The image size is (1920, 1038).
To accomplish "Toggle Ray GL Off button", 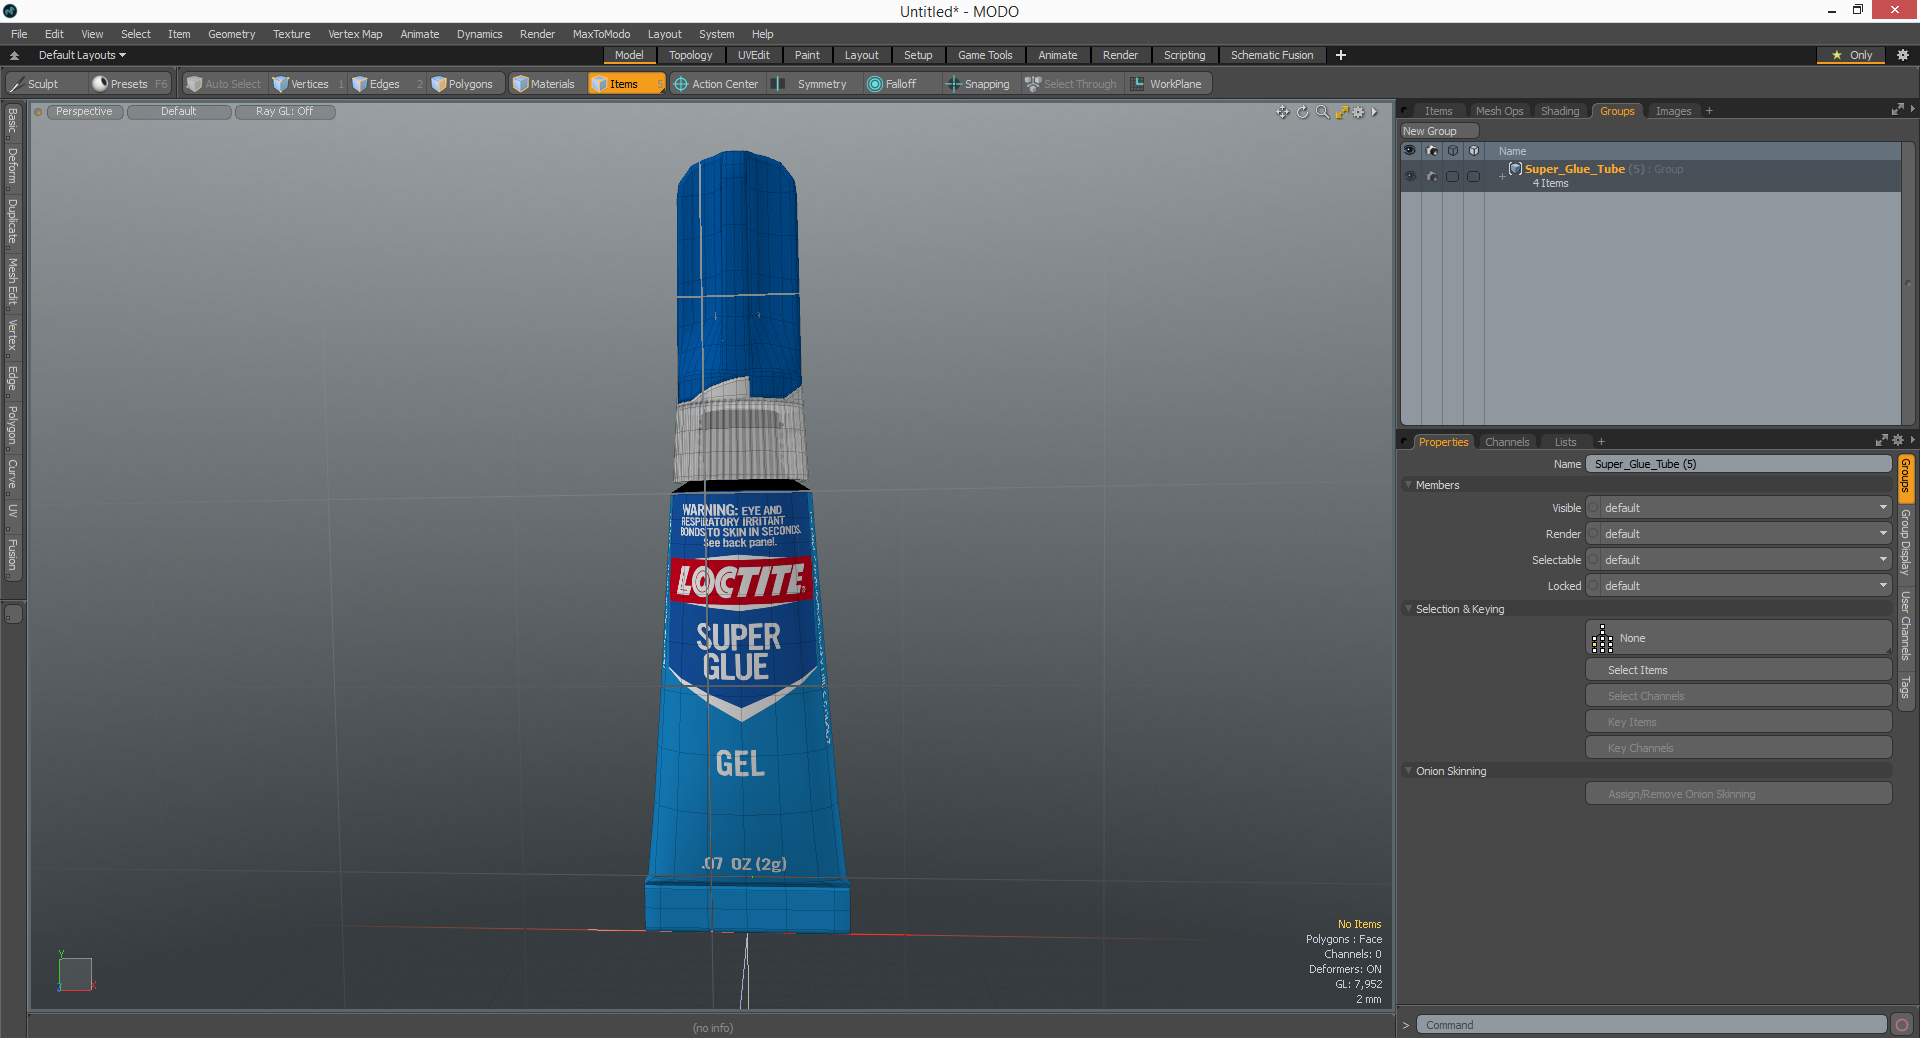I will 284,112.
